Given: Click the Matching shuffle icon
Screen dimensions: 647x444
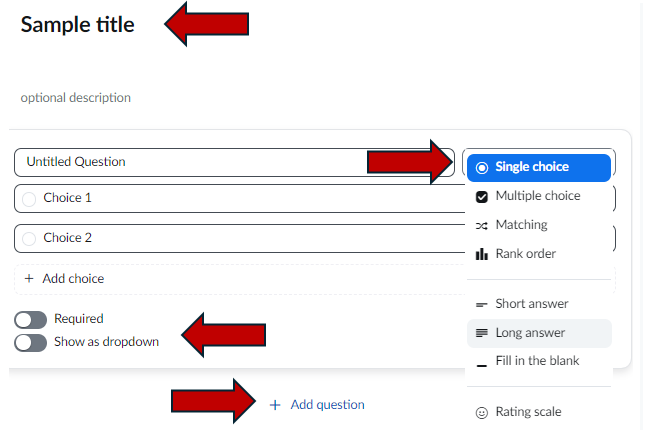Looking at the screenshot, I should [482, 226].
